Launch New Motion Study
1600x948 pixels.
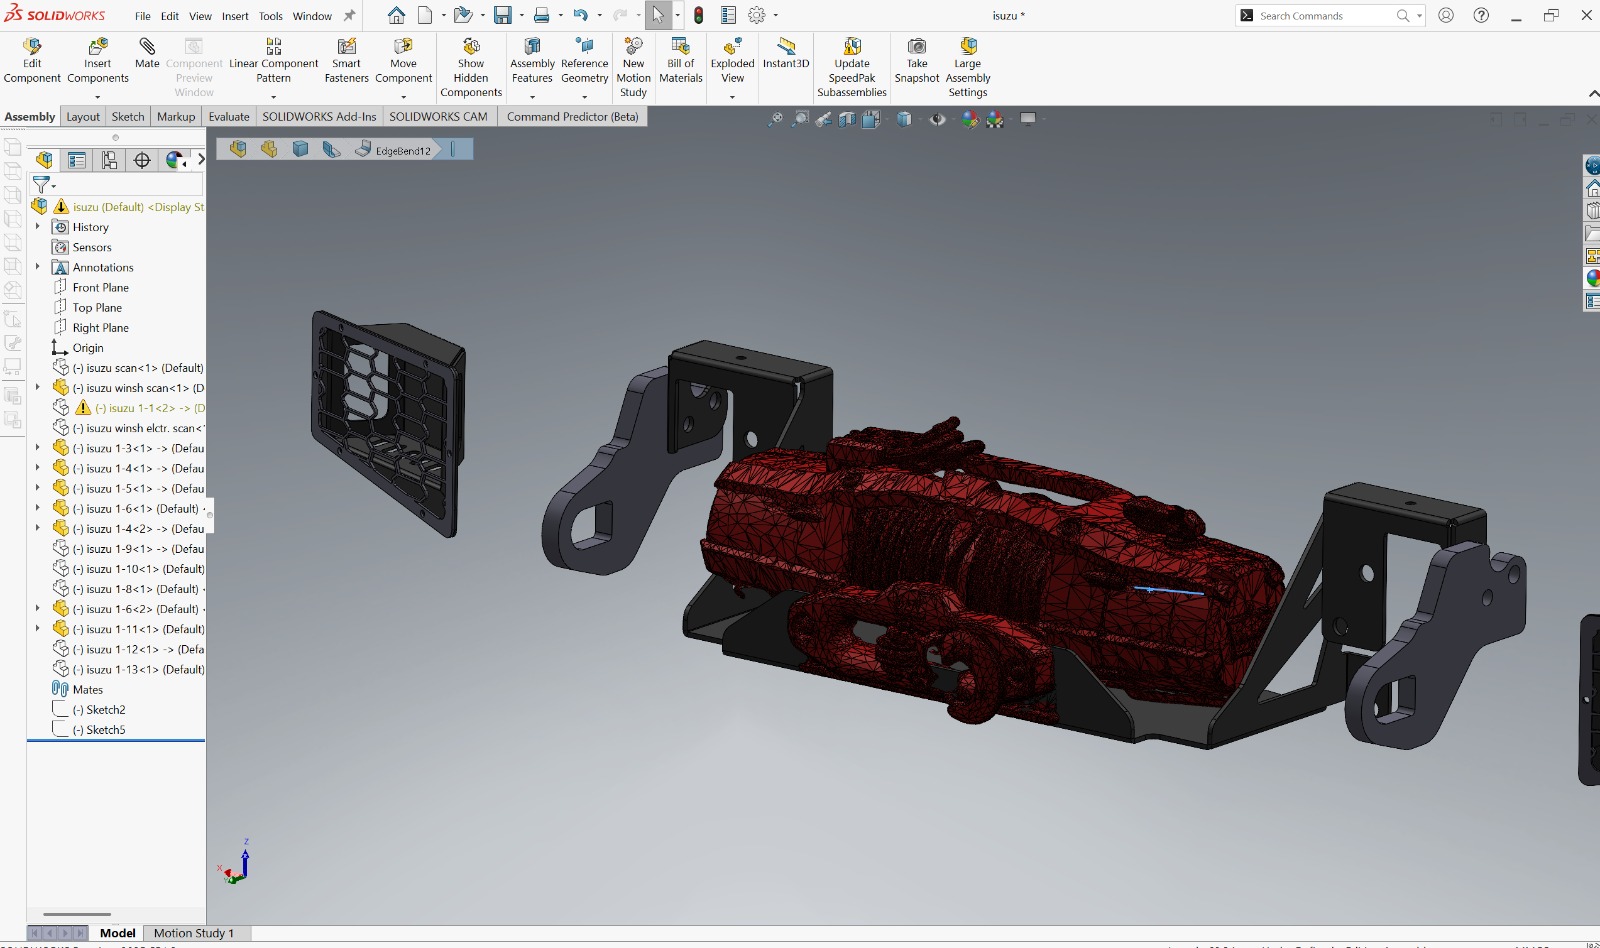[633, 67]
